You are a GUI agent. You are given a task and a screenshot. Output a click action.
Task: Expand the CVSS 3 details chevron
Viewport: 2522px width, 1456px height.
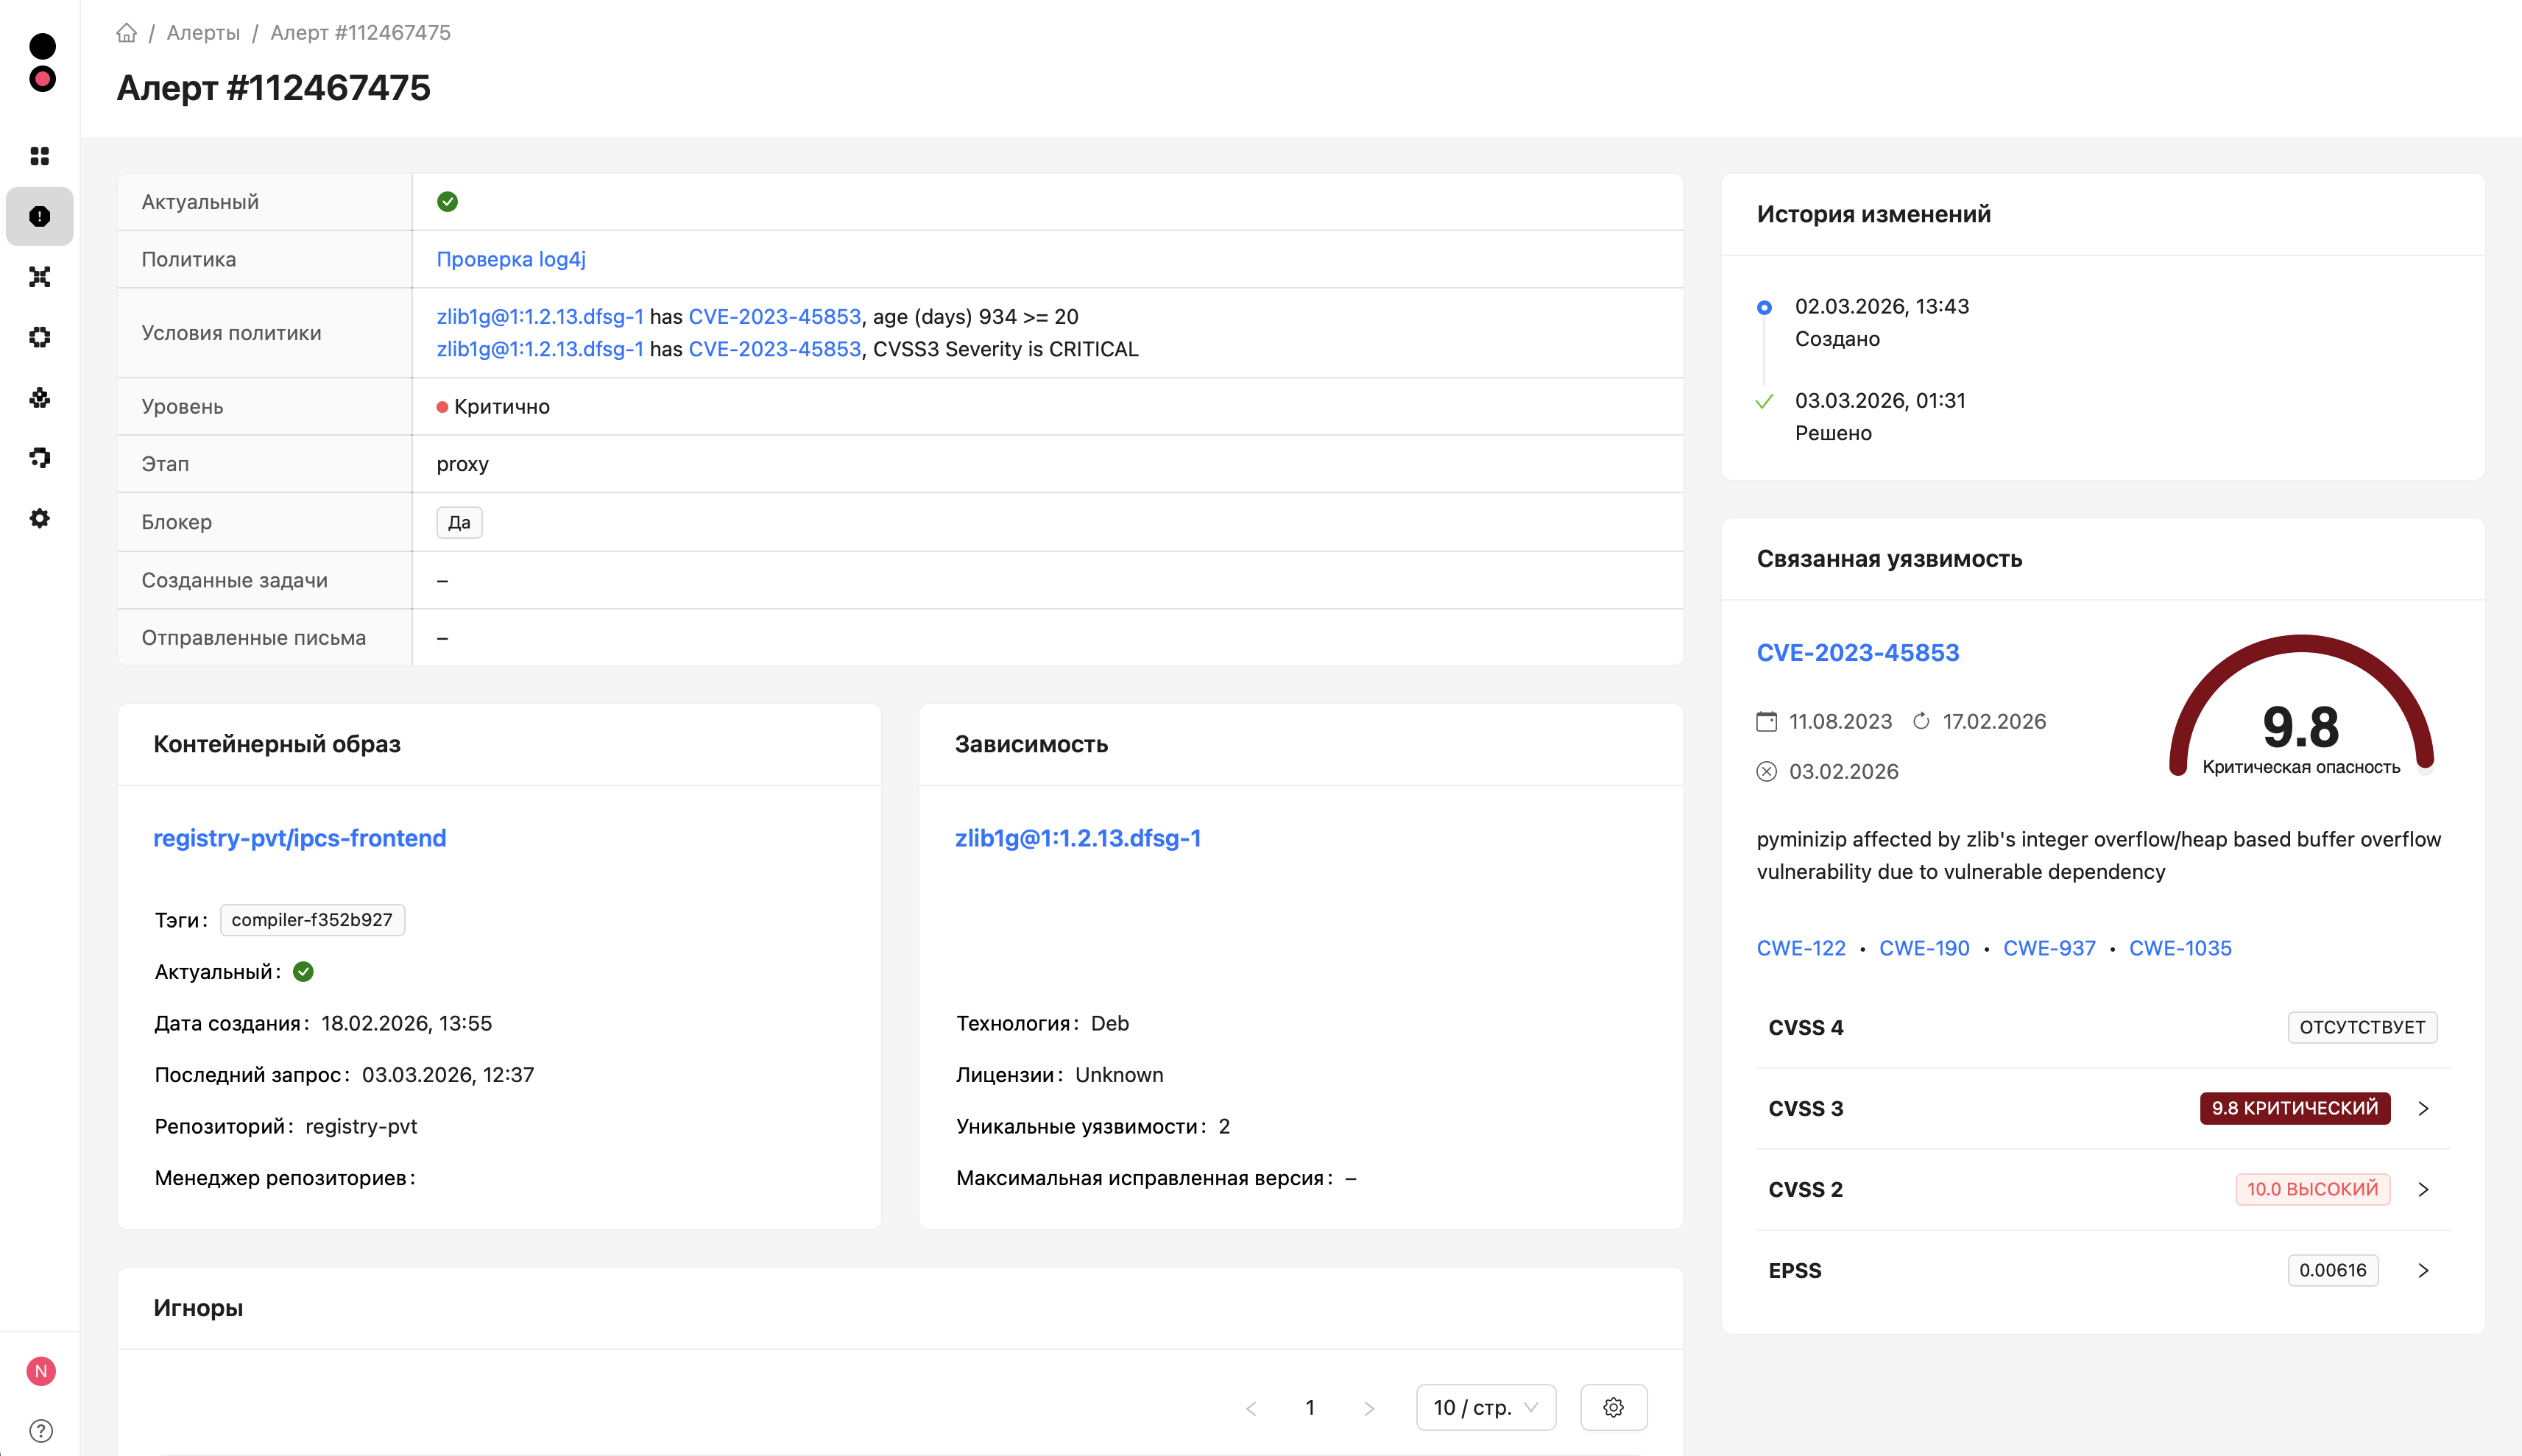pyautogui.click(x=2423, y=1108)
